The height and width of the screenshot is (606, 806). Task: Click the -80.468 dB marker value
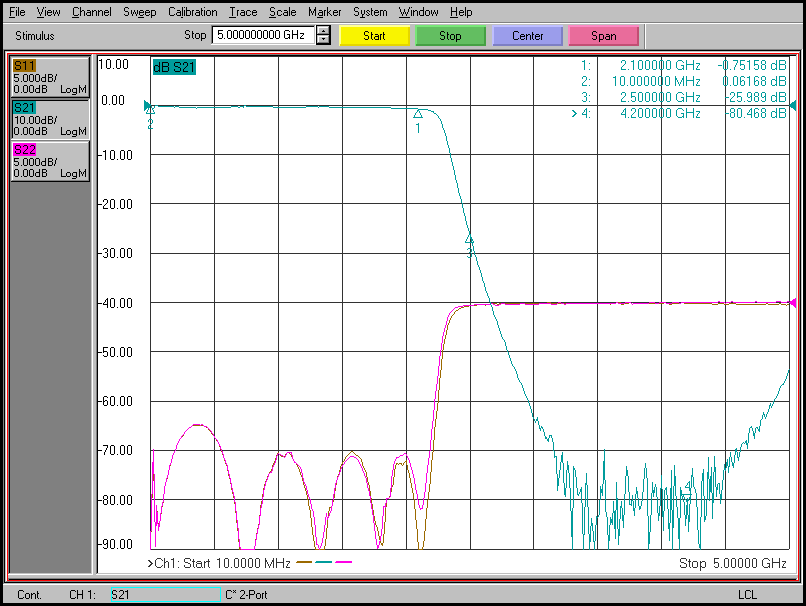point(756,113)
